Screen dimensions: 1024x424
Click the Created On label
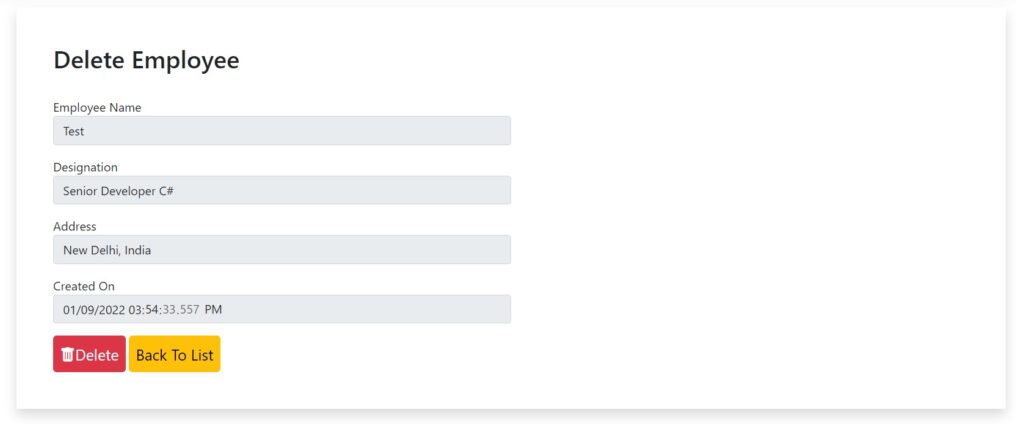point(84,286)
